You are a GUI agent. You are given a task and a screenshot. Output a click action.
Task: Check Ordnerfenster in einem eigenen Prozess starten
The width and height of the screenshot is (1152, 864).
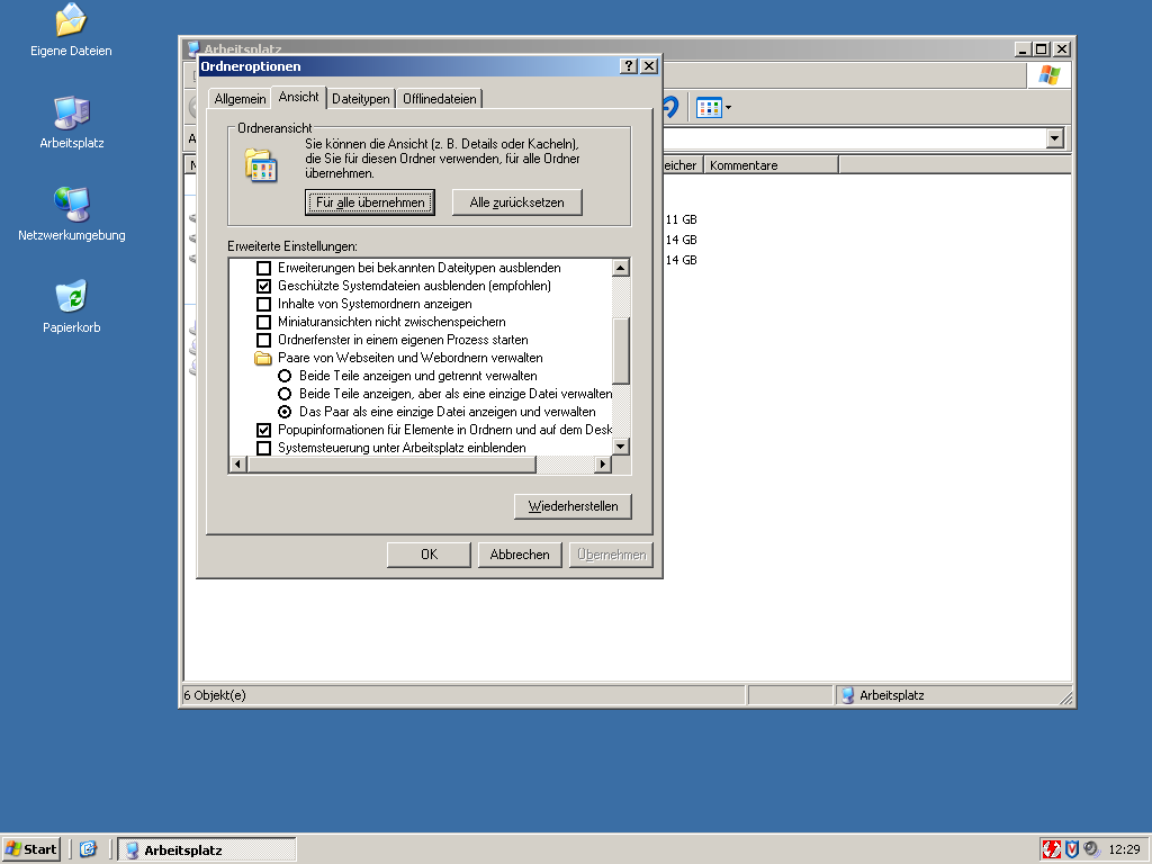point(264,340)
